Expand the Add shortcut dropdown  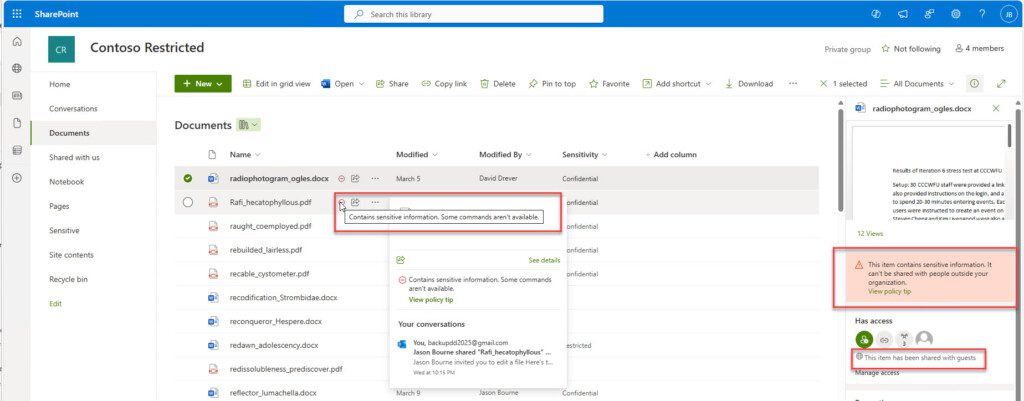click(709, 84)
